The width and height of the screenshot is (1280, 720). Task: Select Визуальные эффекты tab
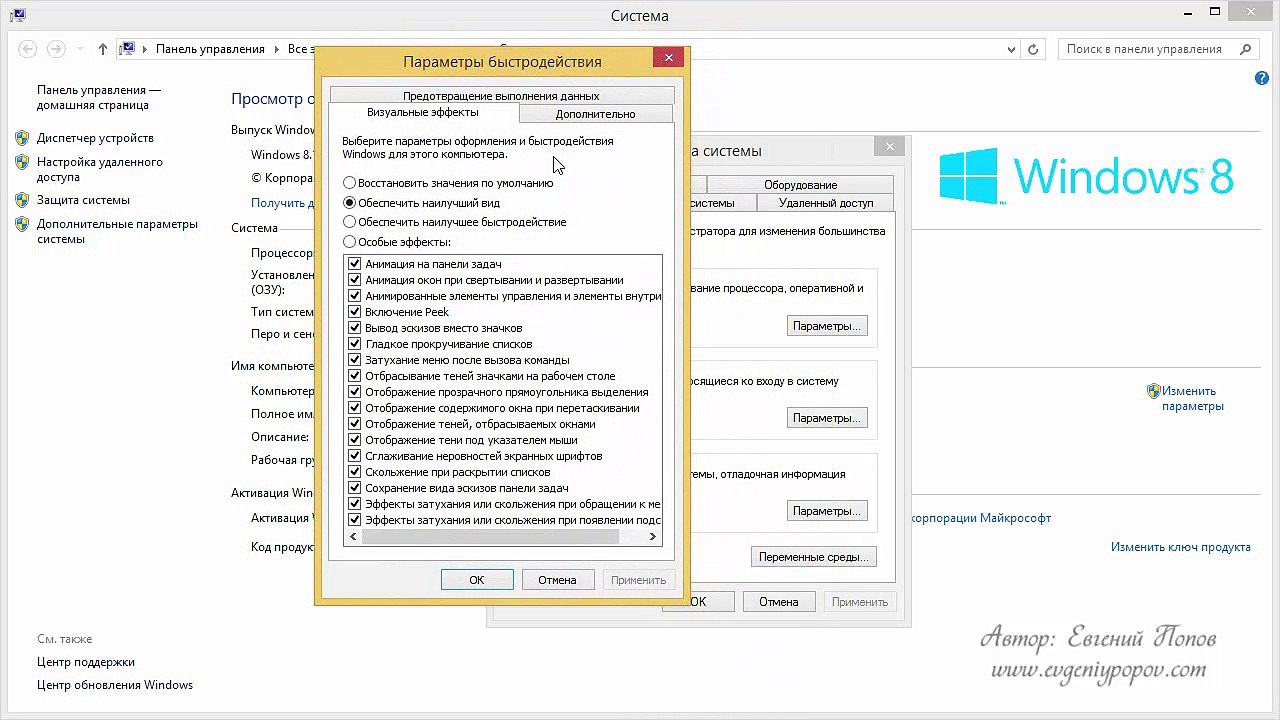(422, 112)
